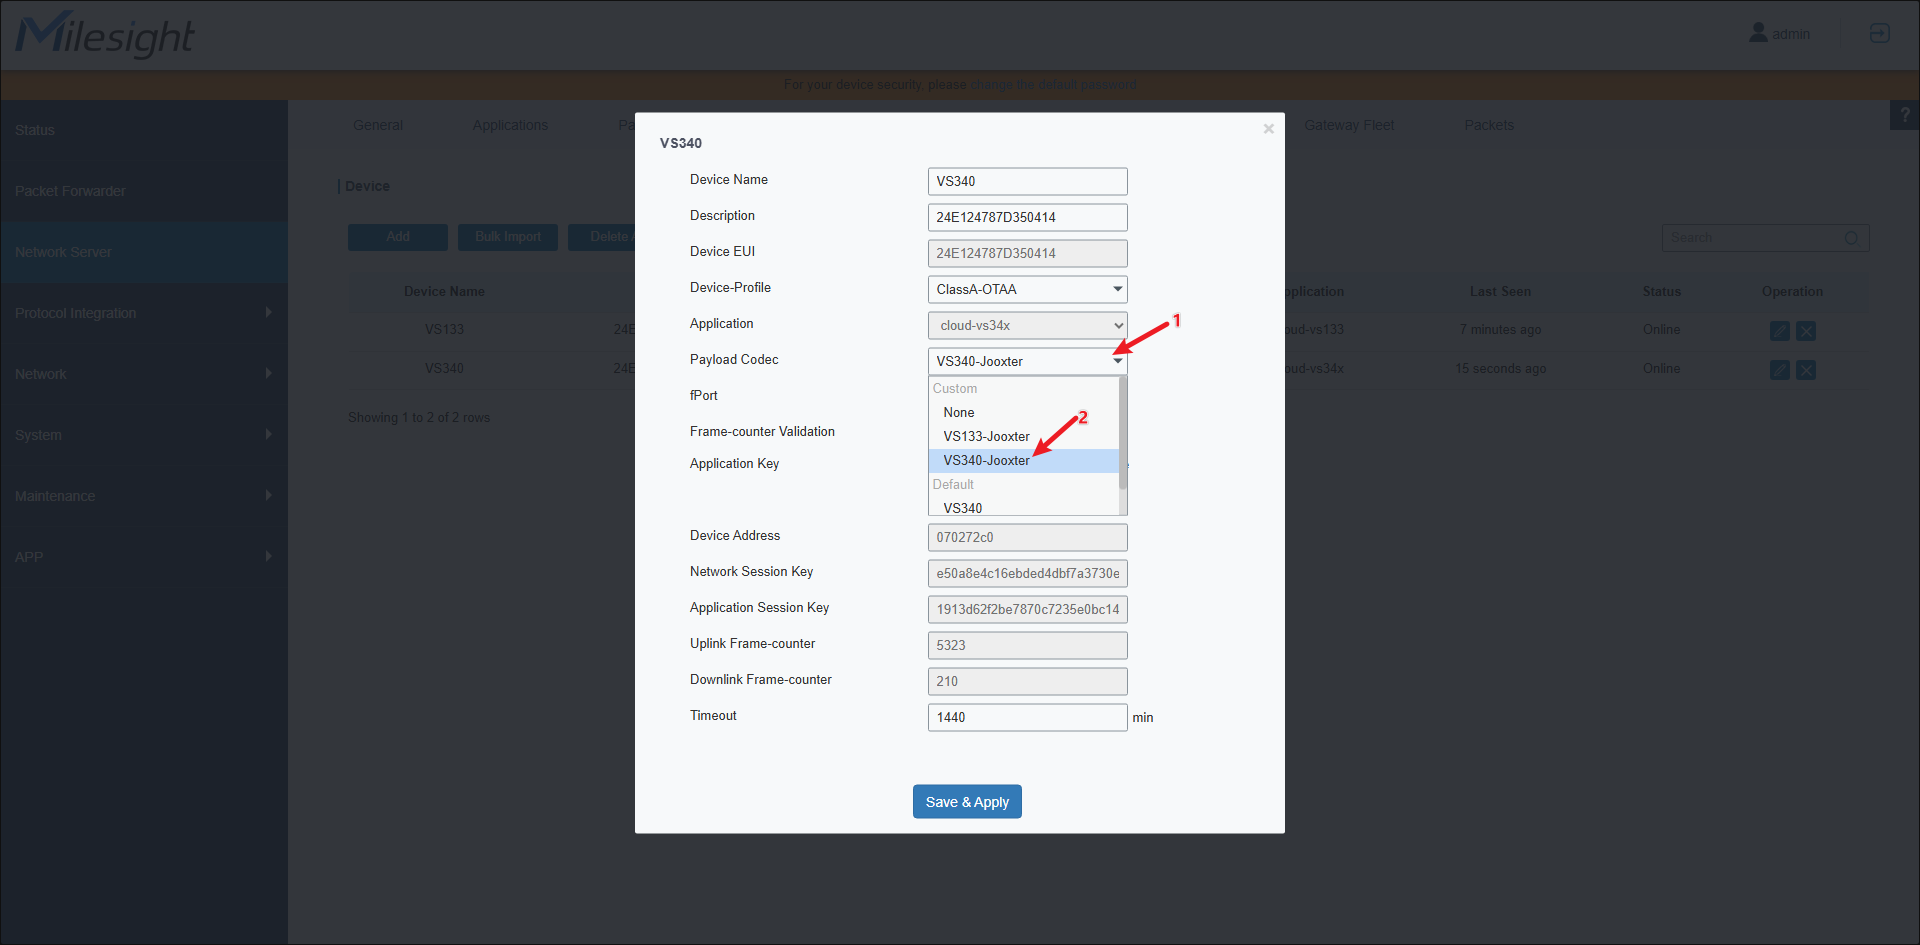Click Device Name column header

(444, 292)
